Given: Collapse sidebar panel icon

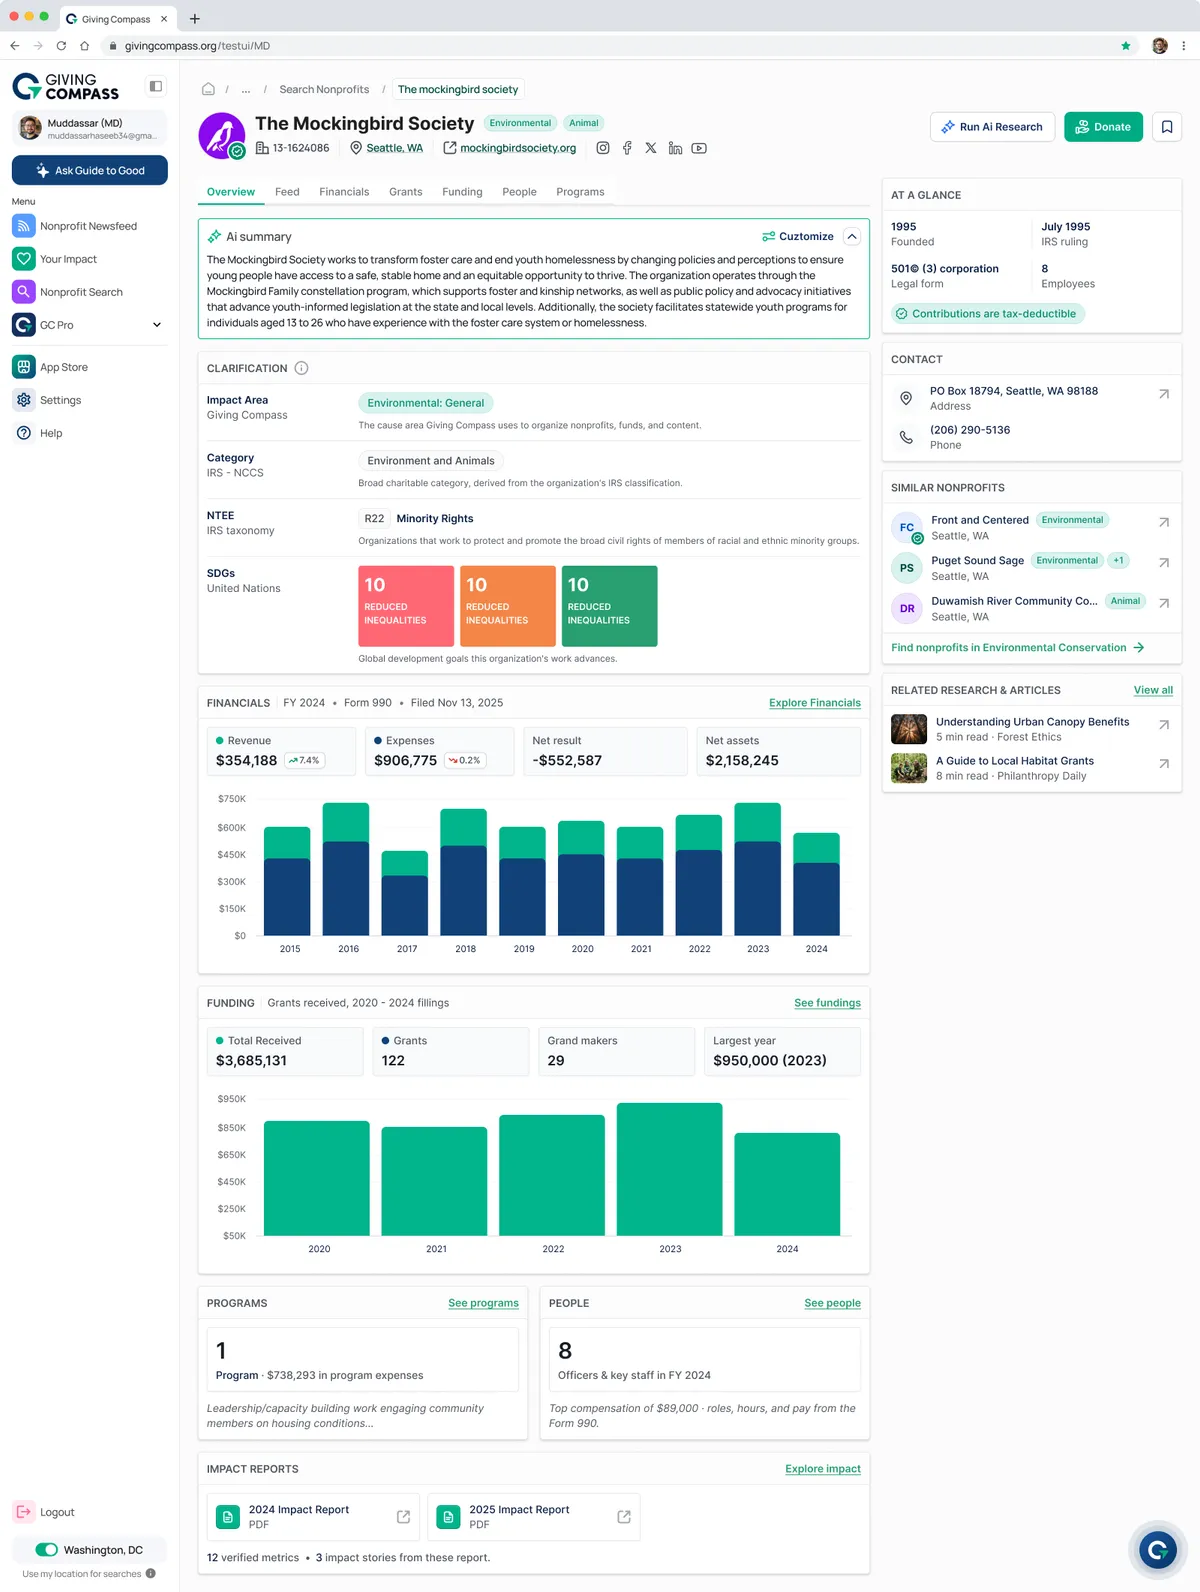Looking at the screenshot, I should click(155, 86).
